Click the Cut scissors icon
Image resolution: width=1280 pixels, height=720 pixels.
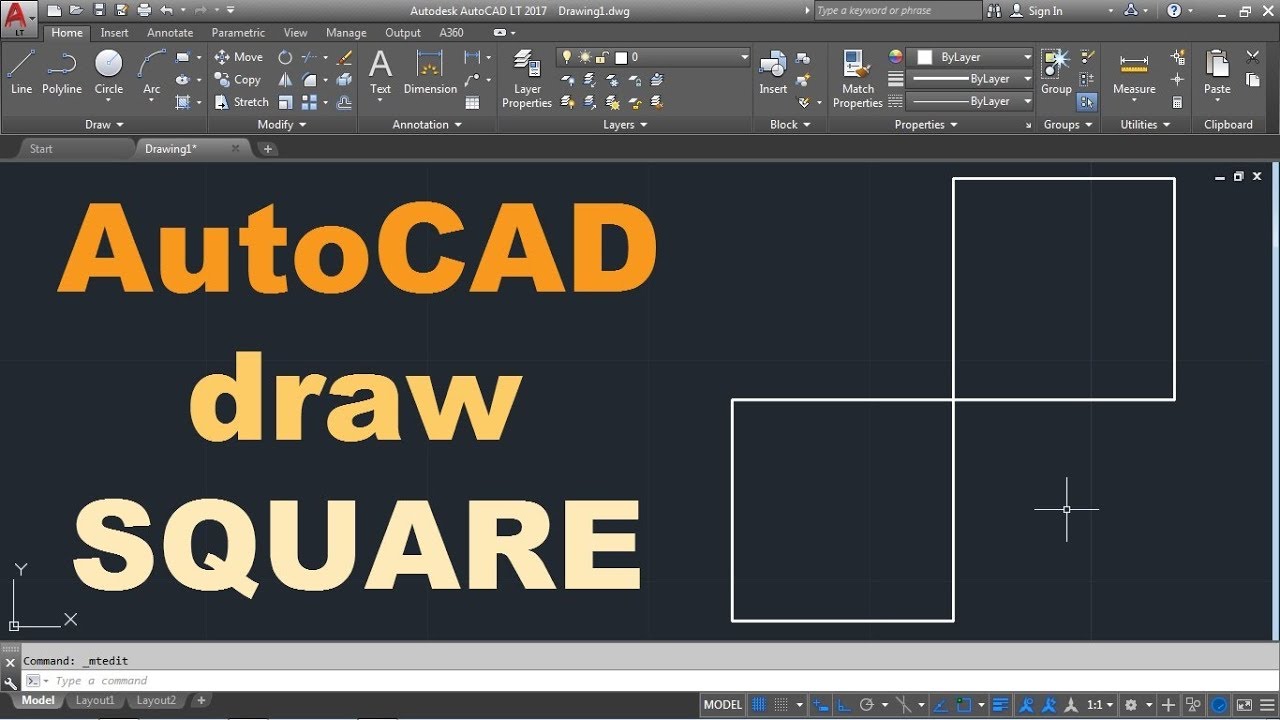(x=1253, y=57)
